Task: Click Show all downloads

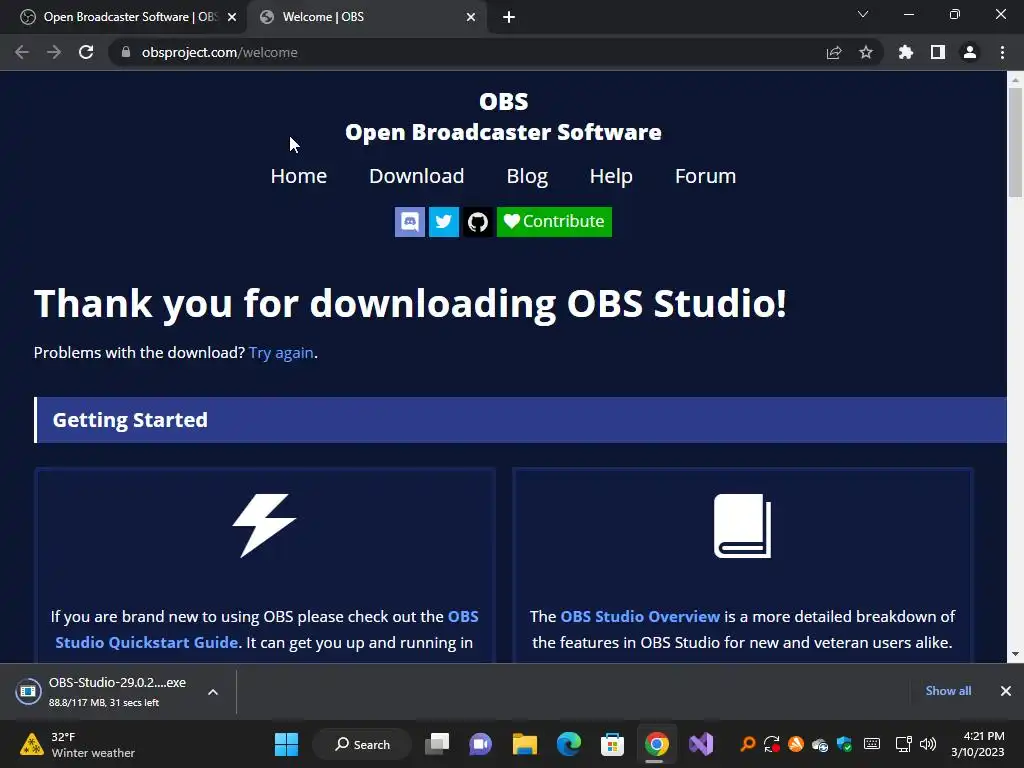Action: coord(948,691)
